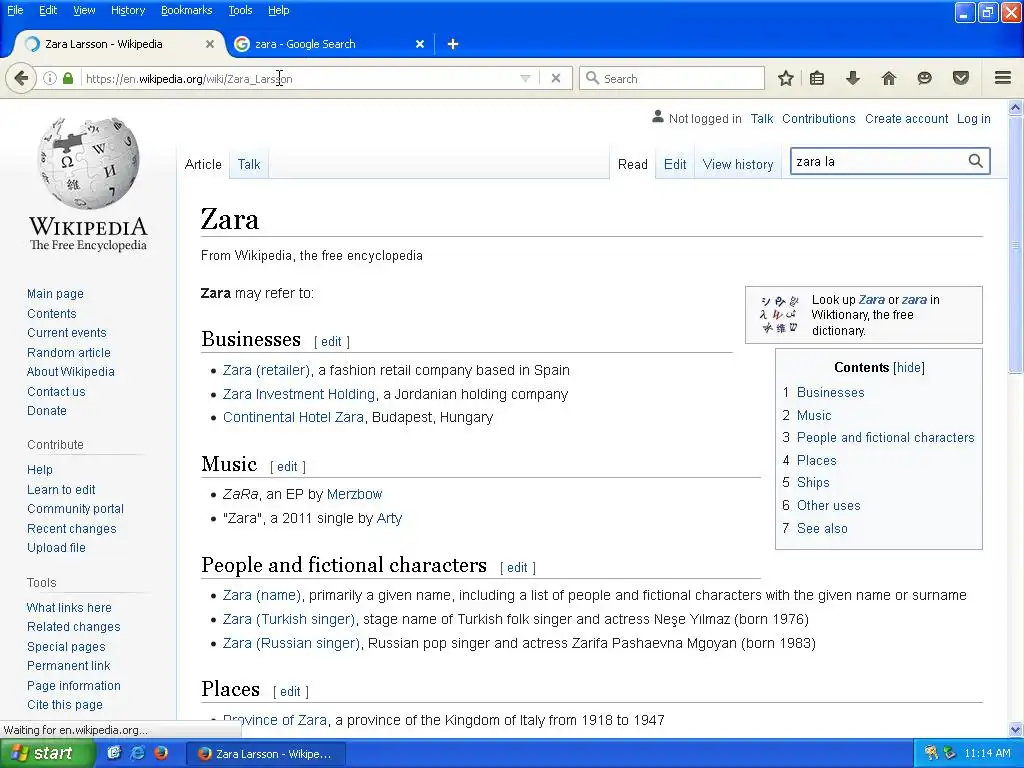Image resolution: width=1024 pixels, height=768 pixels.
Task: Click the Wikipedia search magnifier icon
Action: (x=976, y=161)
